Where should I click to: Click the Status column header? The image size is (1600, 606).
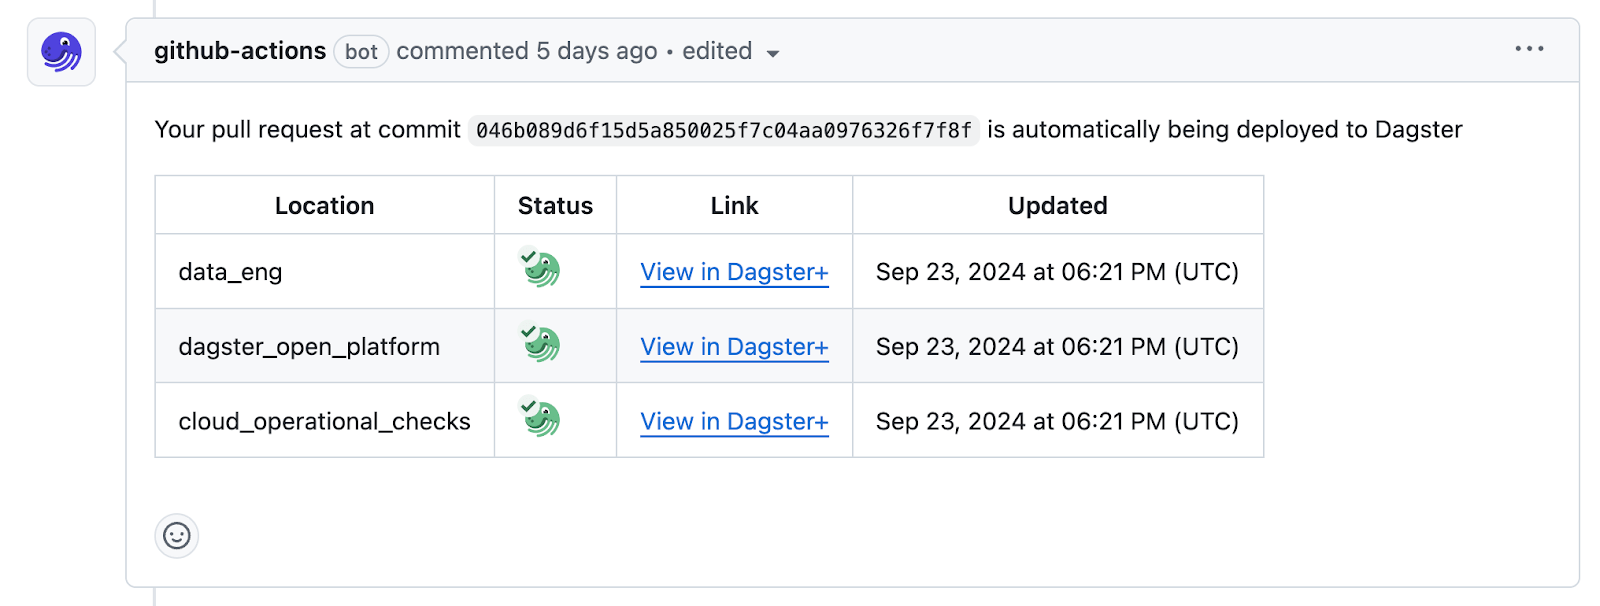click(555, 206)
